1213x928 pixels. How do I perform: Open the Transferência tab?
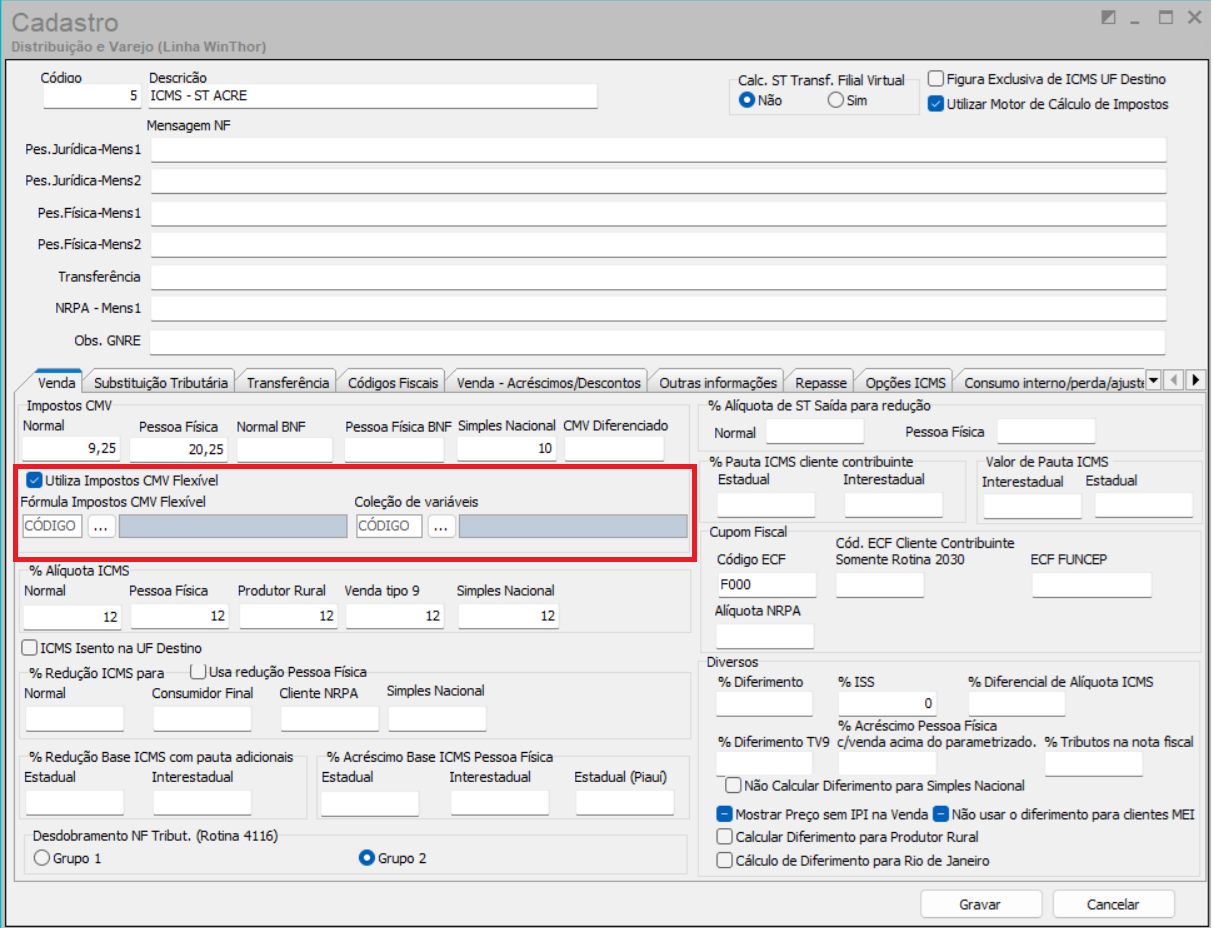pos(288,382)
